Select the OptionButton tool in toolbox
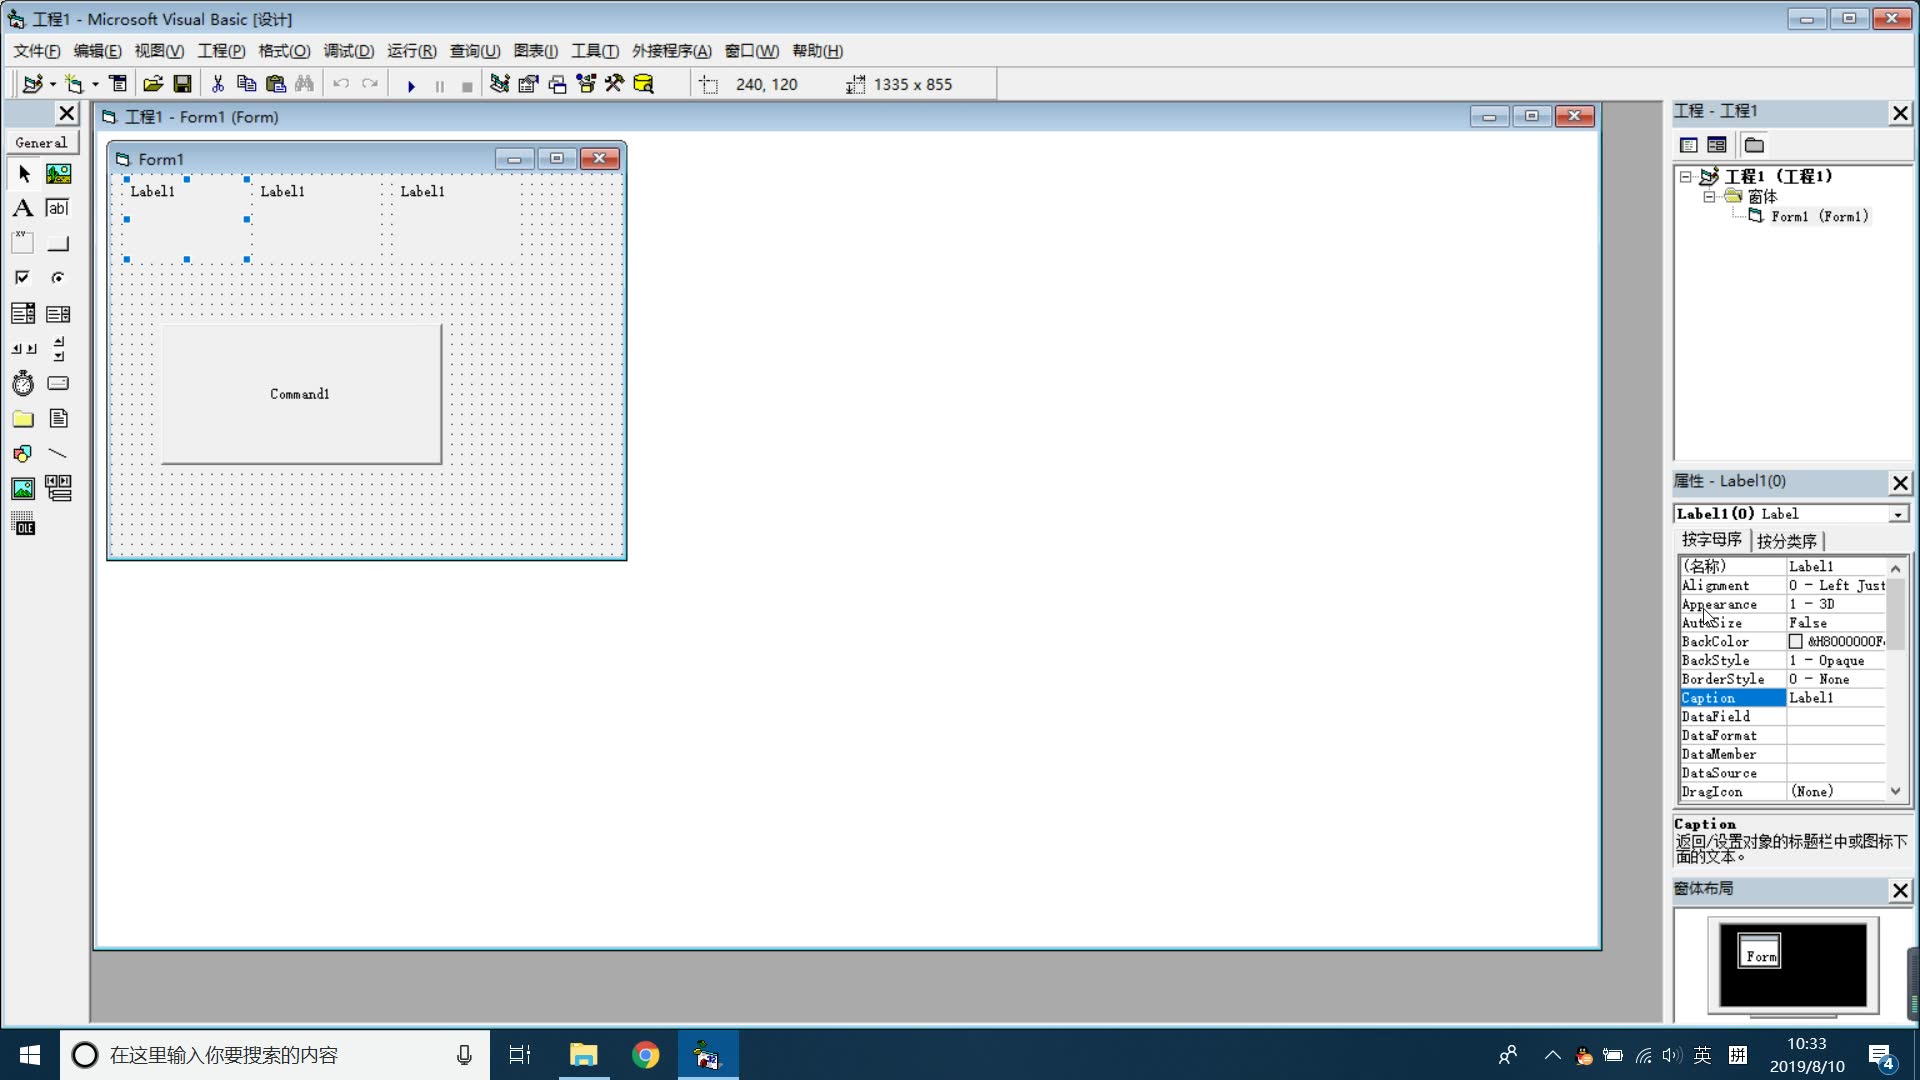 click(x=58, y=278)
